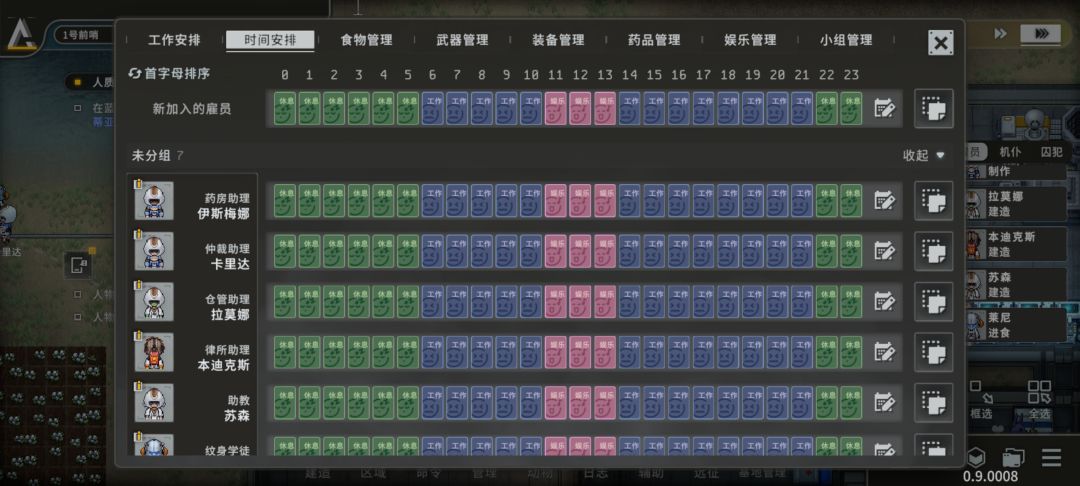The height and width of the screenshot is (486, 1080).
Task: Select 本迪克斯 建造 in the side list
Action: click(x=1015, y=244)
